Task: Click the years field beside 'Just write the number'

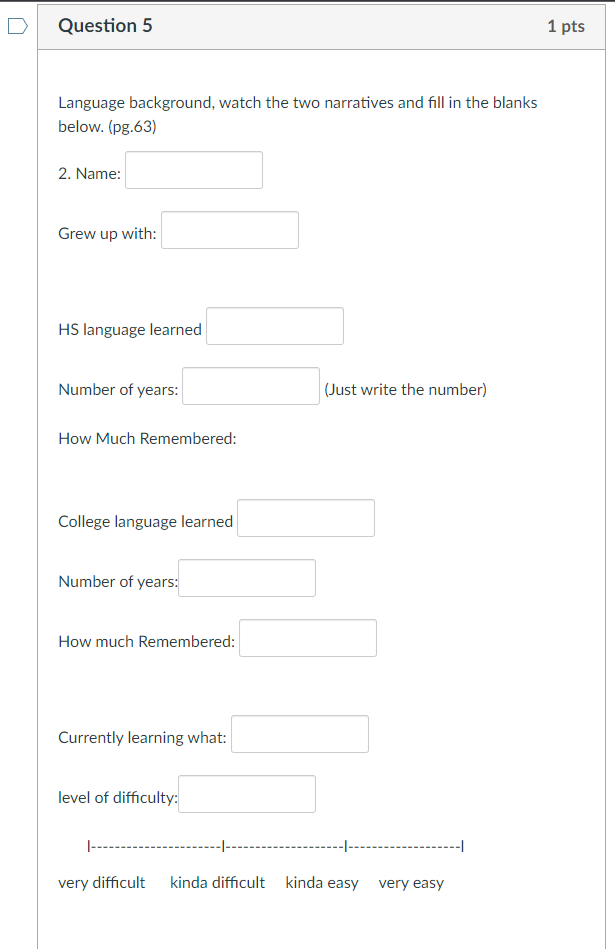Action: [250, 386]
